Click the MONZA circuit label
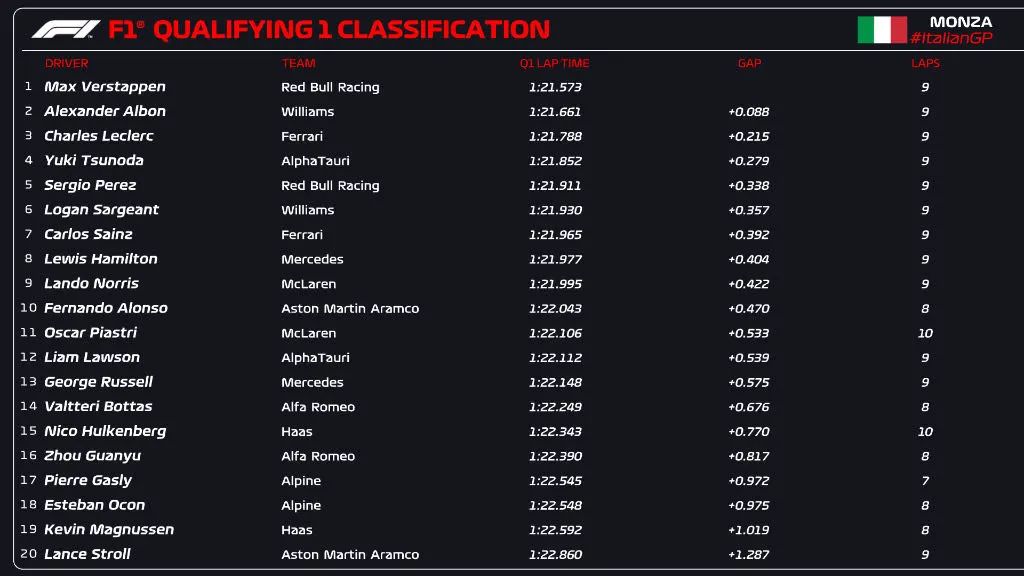 tap(961, 21)
